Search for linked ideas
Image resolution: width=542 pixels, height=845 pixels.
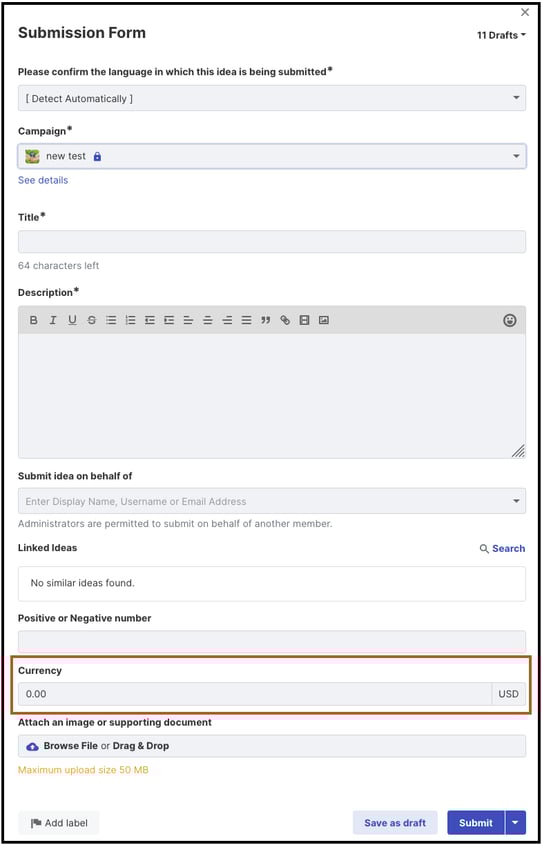(x=503, y=549)
